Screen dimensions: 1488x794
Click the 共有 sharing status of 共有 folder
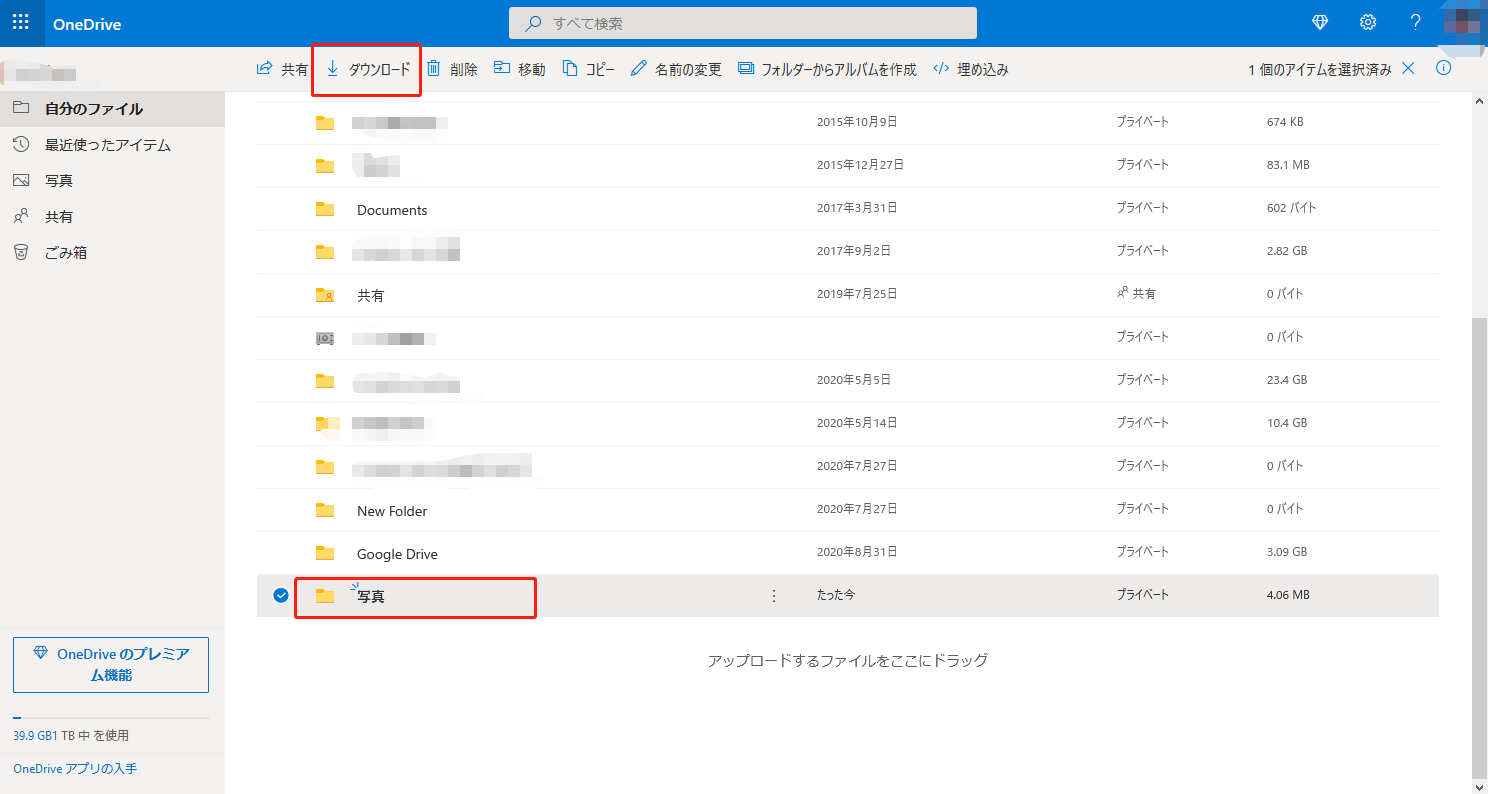pos(1136,294)
